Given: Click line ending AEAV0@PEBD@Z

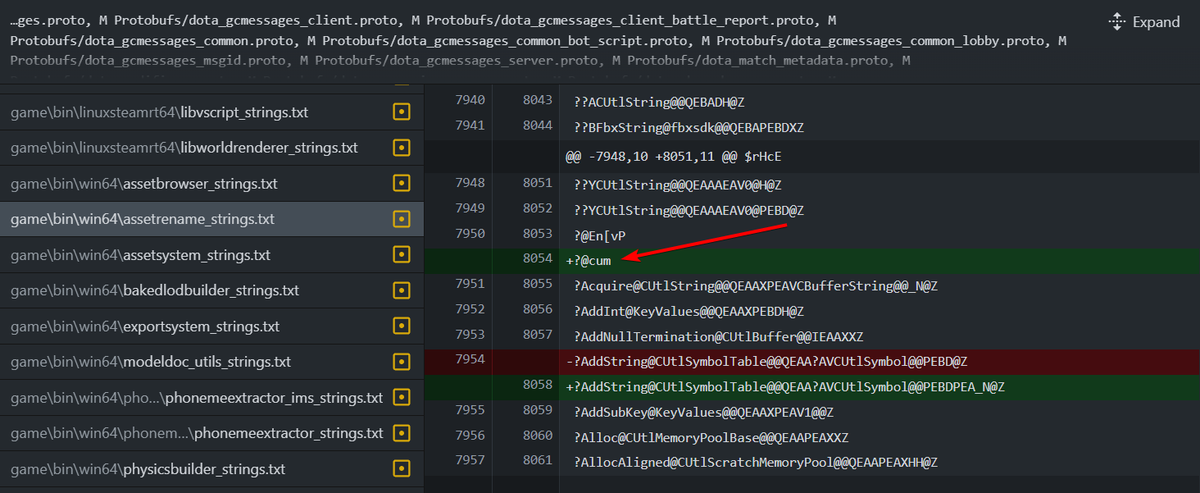Looking at the screenshot, I should pyautogui.click(x=689, y=209).
